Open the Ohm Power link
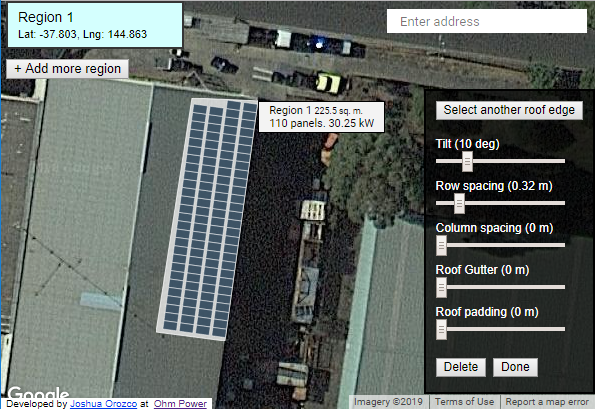Screen dimensions: 595x409 (180, 404)
